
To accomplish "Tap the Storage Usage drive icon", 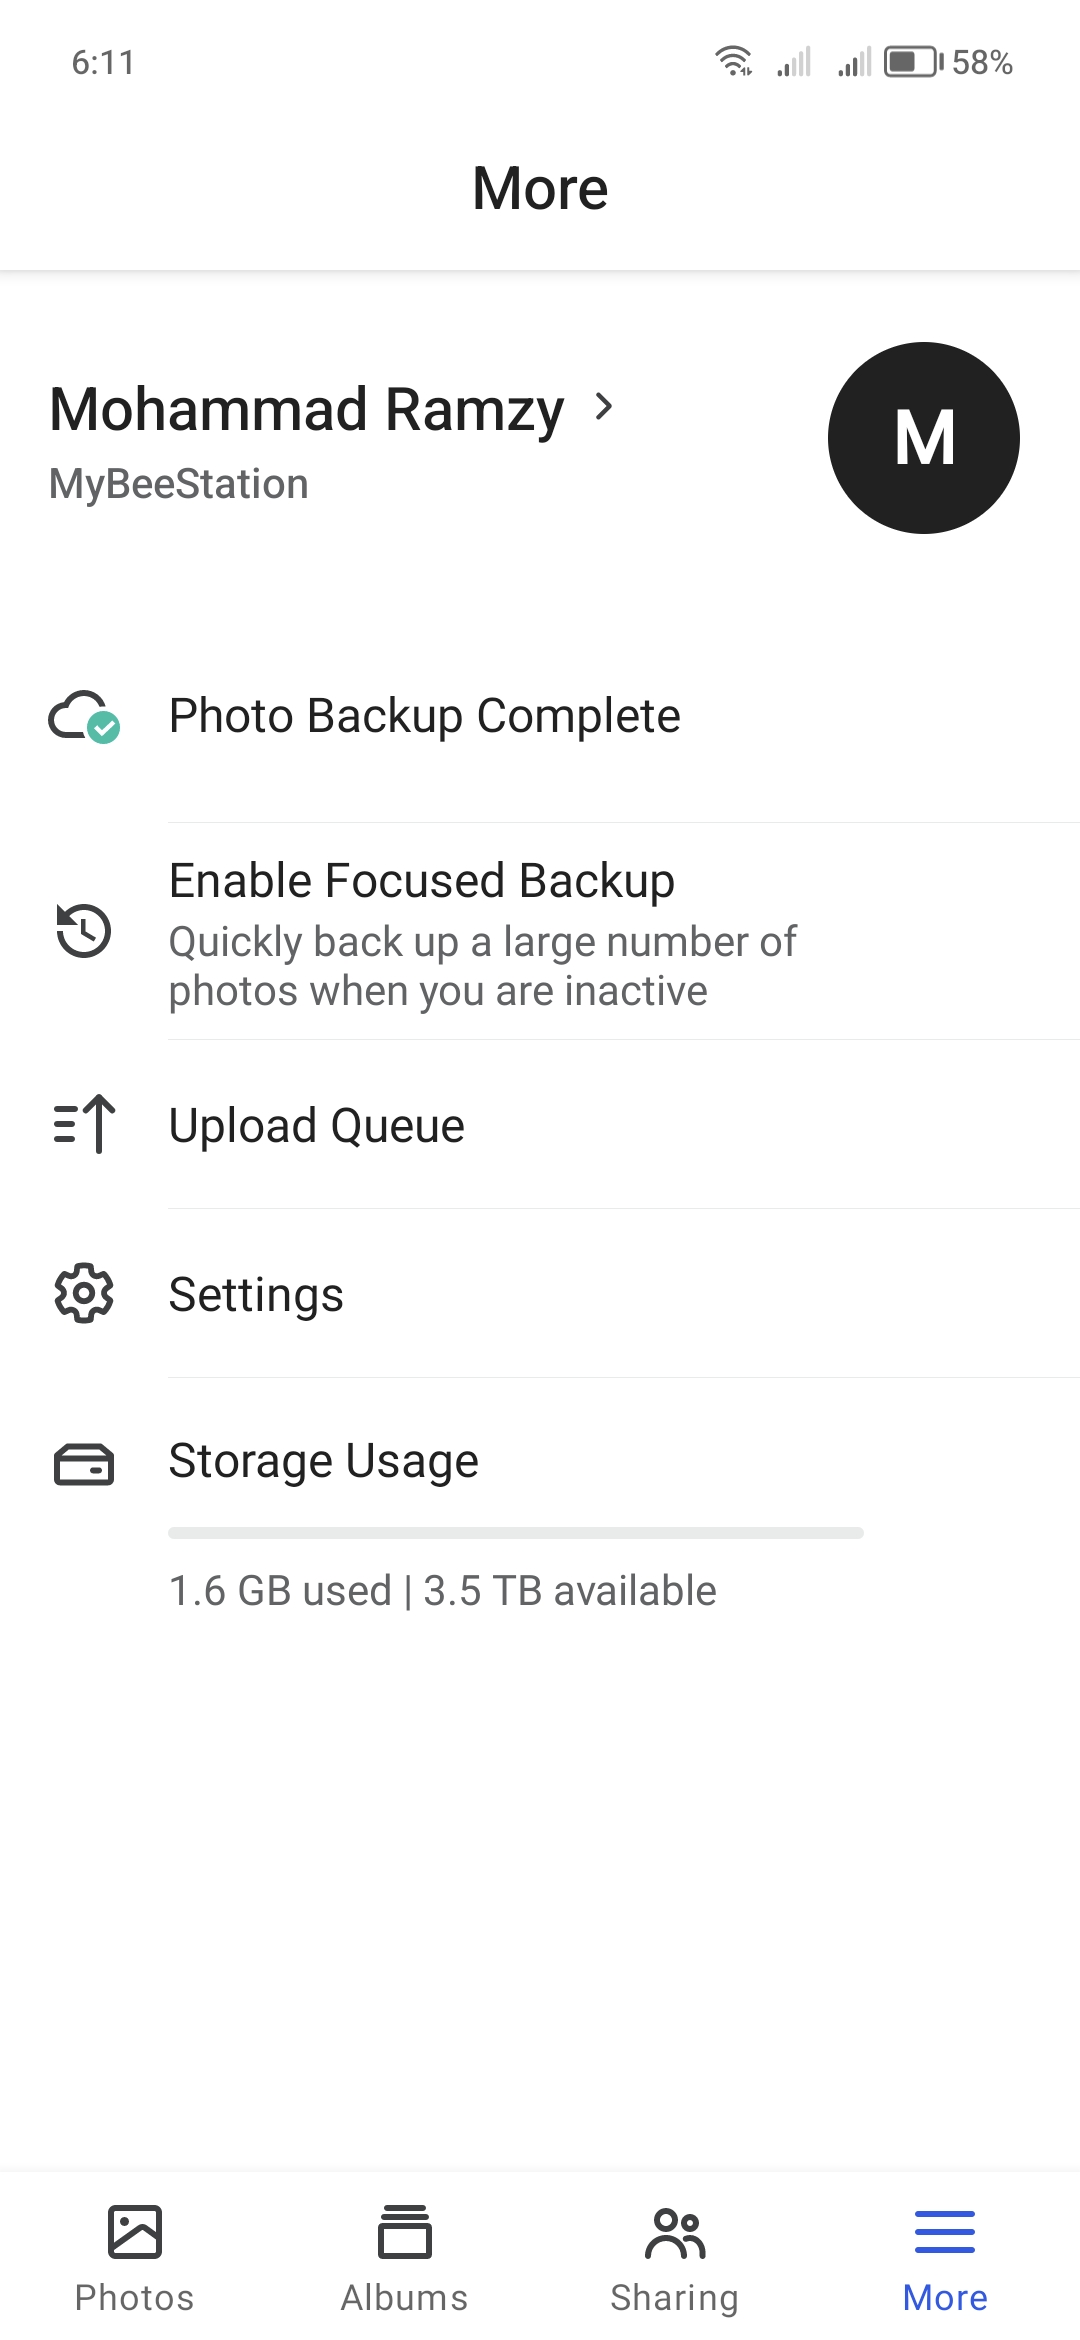I will coord(84,1465).
